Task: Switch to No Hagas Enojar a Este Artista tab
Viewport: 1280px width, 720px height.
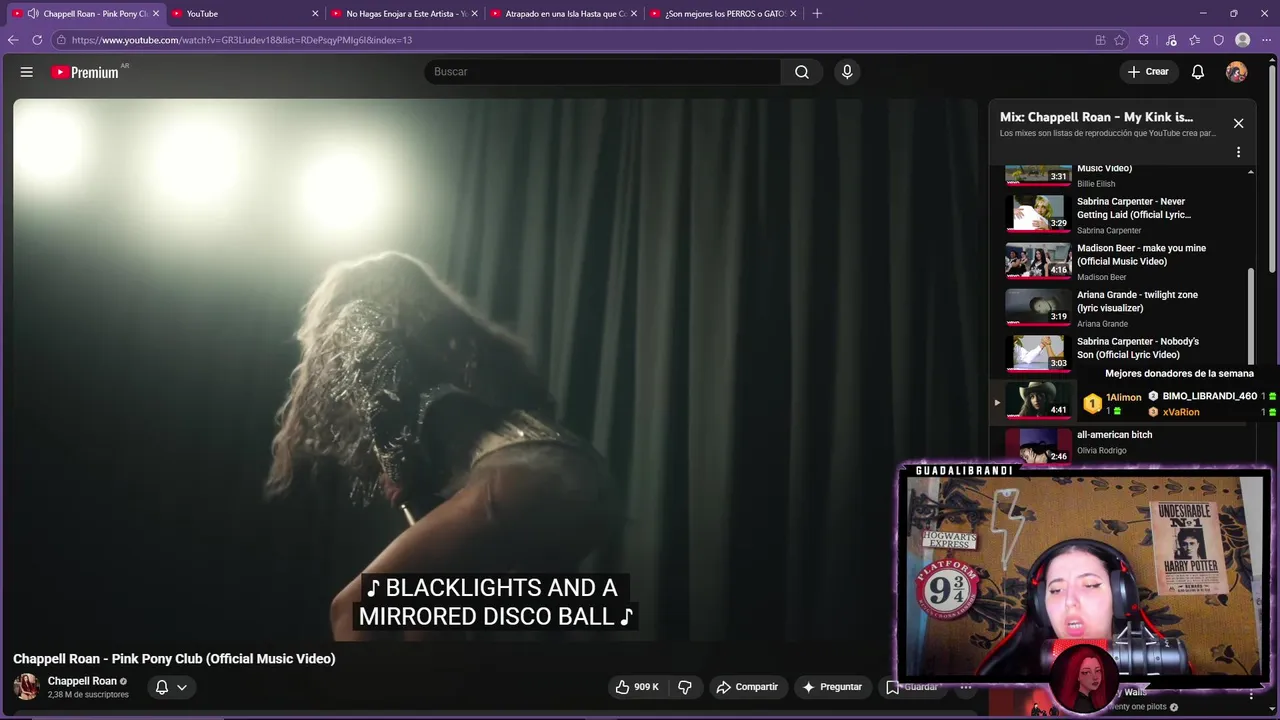Action: (403, 14)
